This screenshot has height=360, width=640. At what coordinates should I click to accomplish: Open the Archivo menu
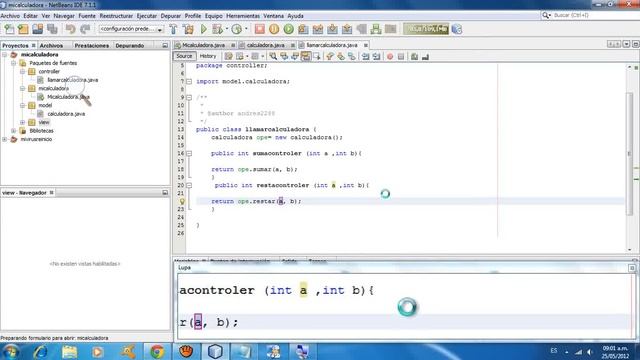10,16
